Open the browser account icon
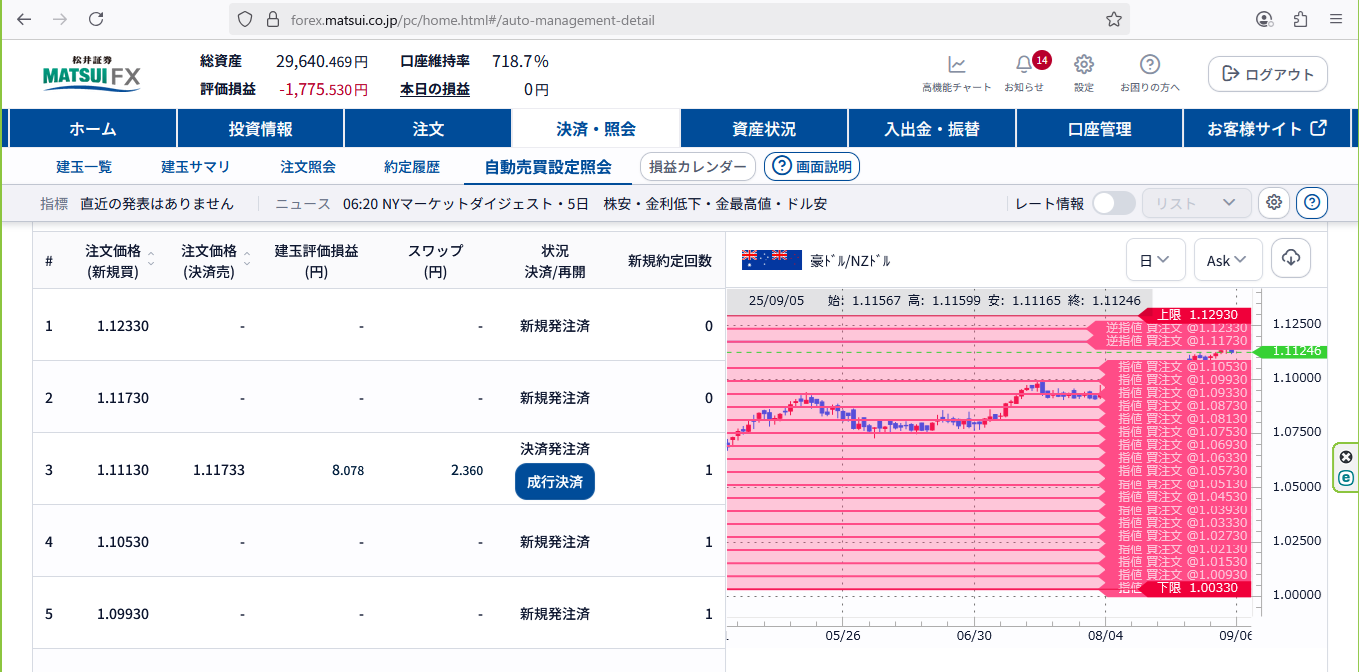 point(1264,19)
